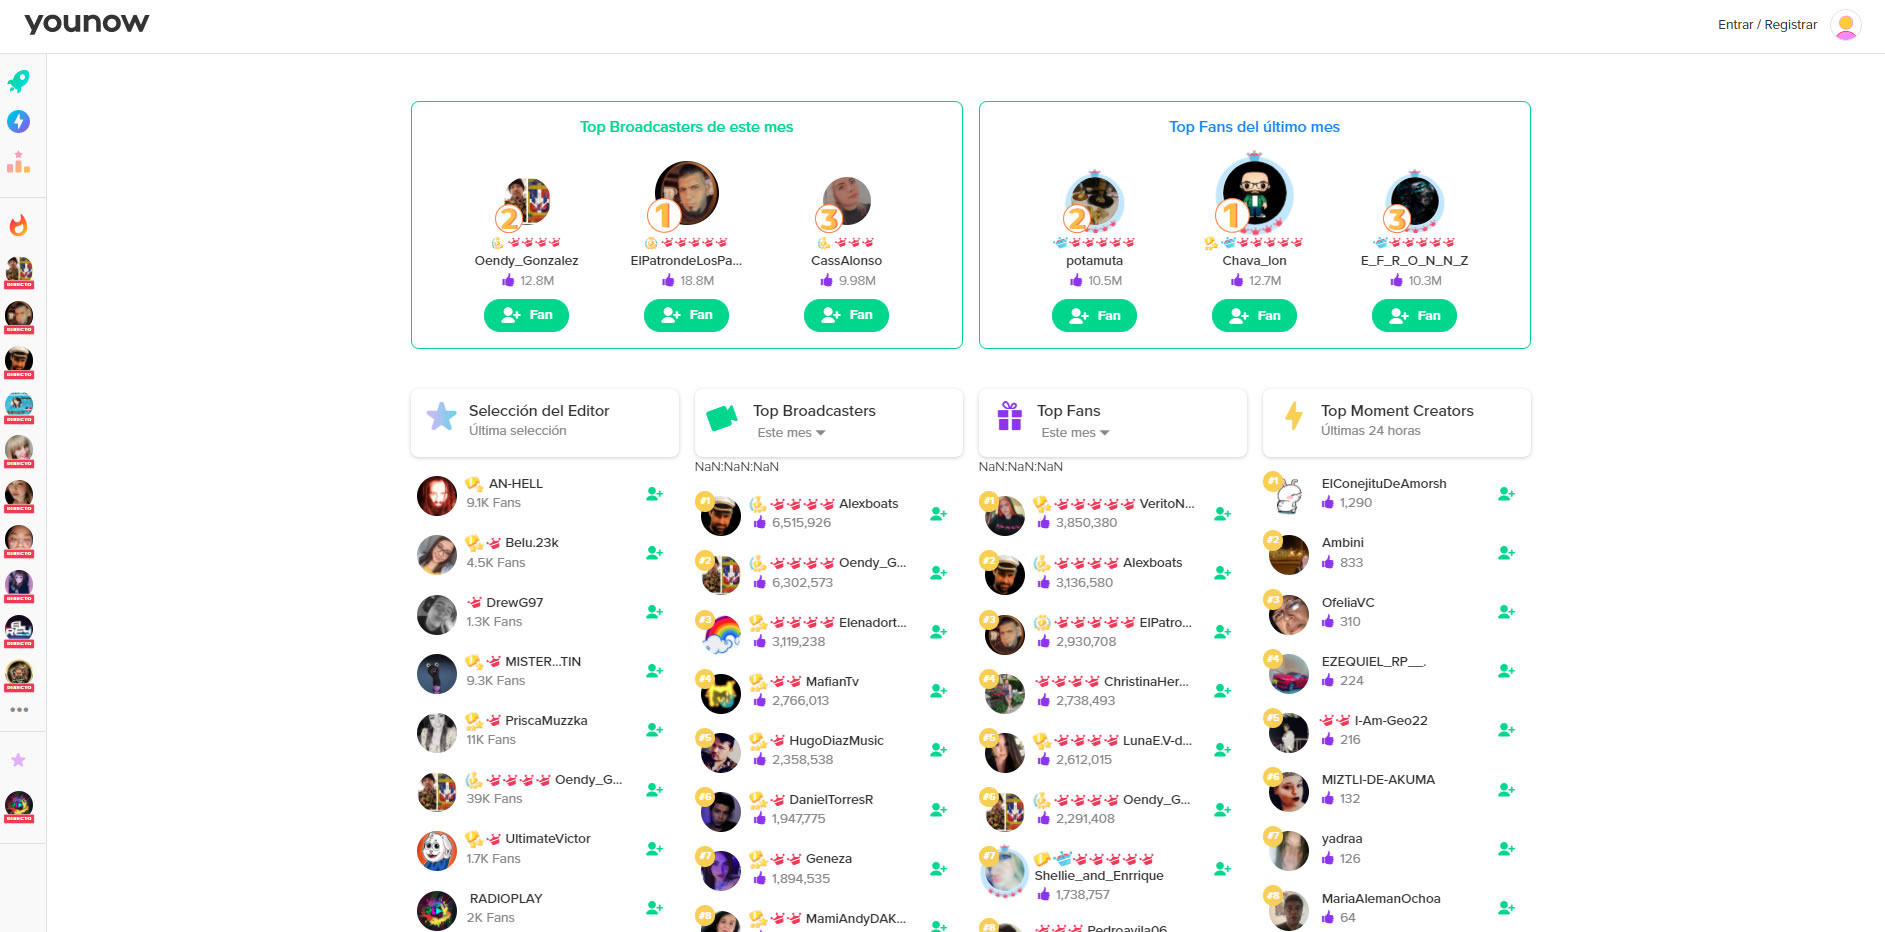Toggle fan status for DrewG97

(654, 611)
